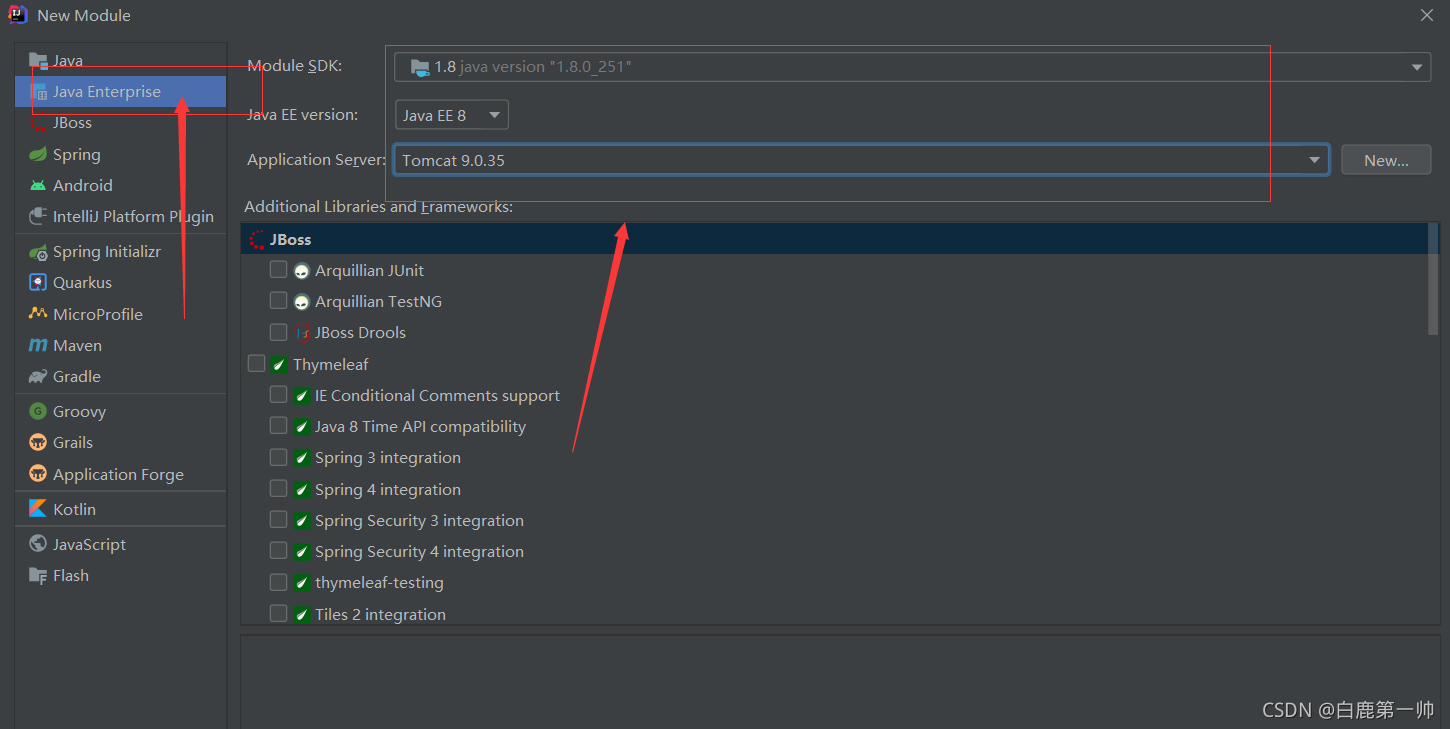Click the Groovy icon
1450x729 pixels.
(38, 411)
